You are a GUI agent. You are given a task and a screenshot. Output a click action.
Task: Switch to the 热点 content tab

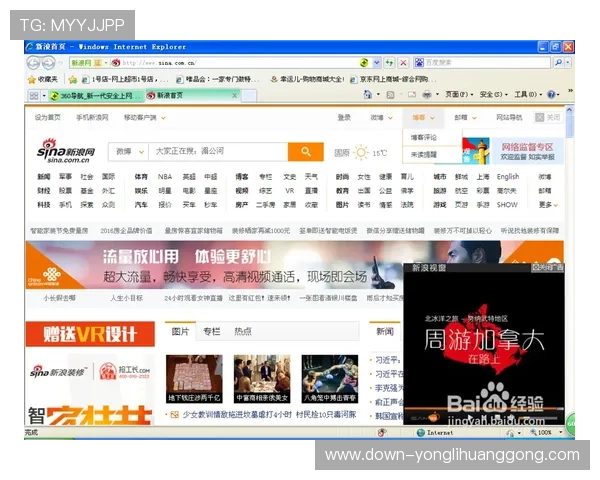[243, 331]
